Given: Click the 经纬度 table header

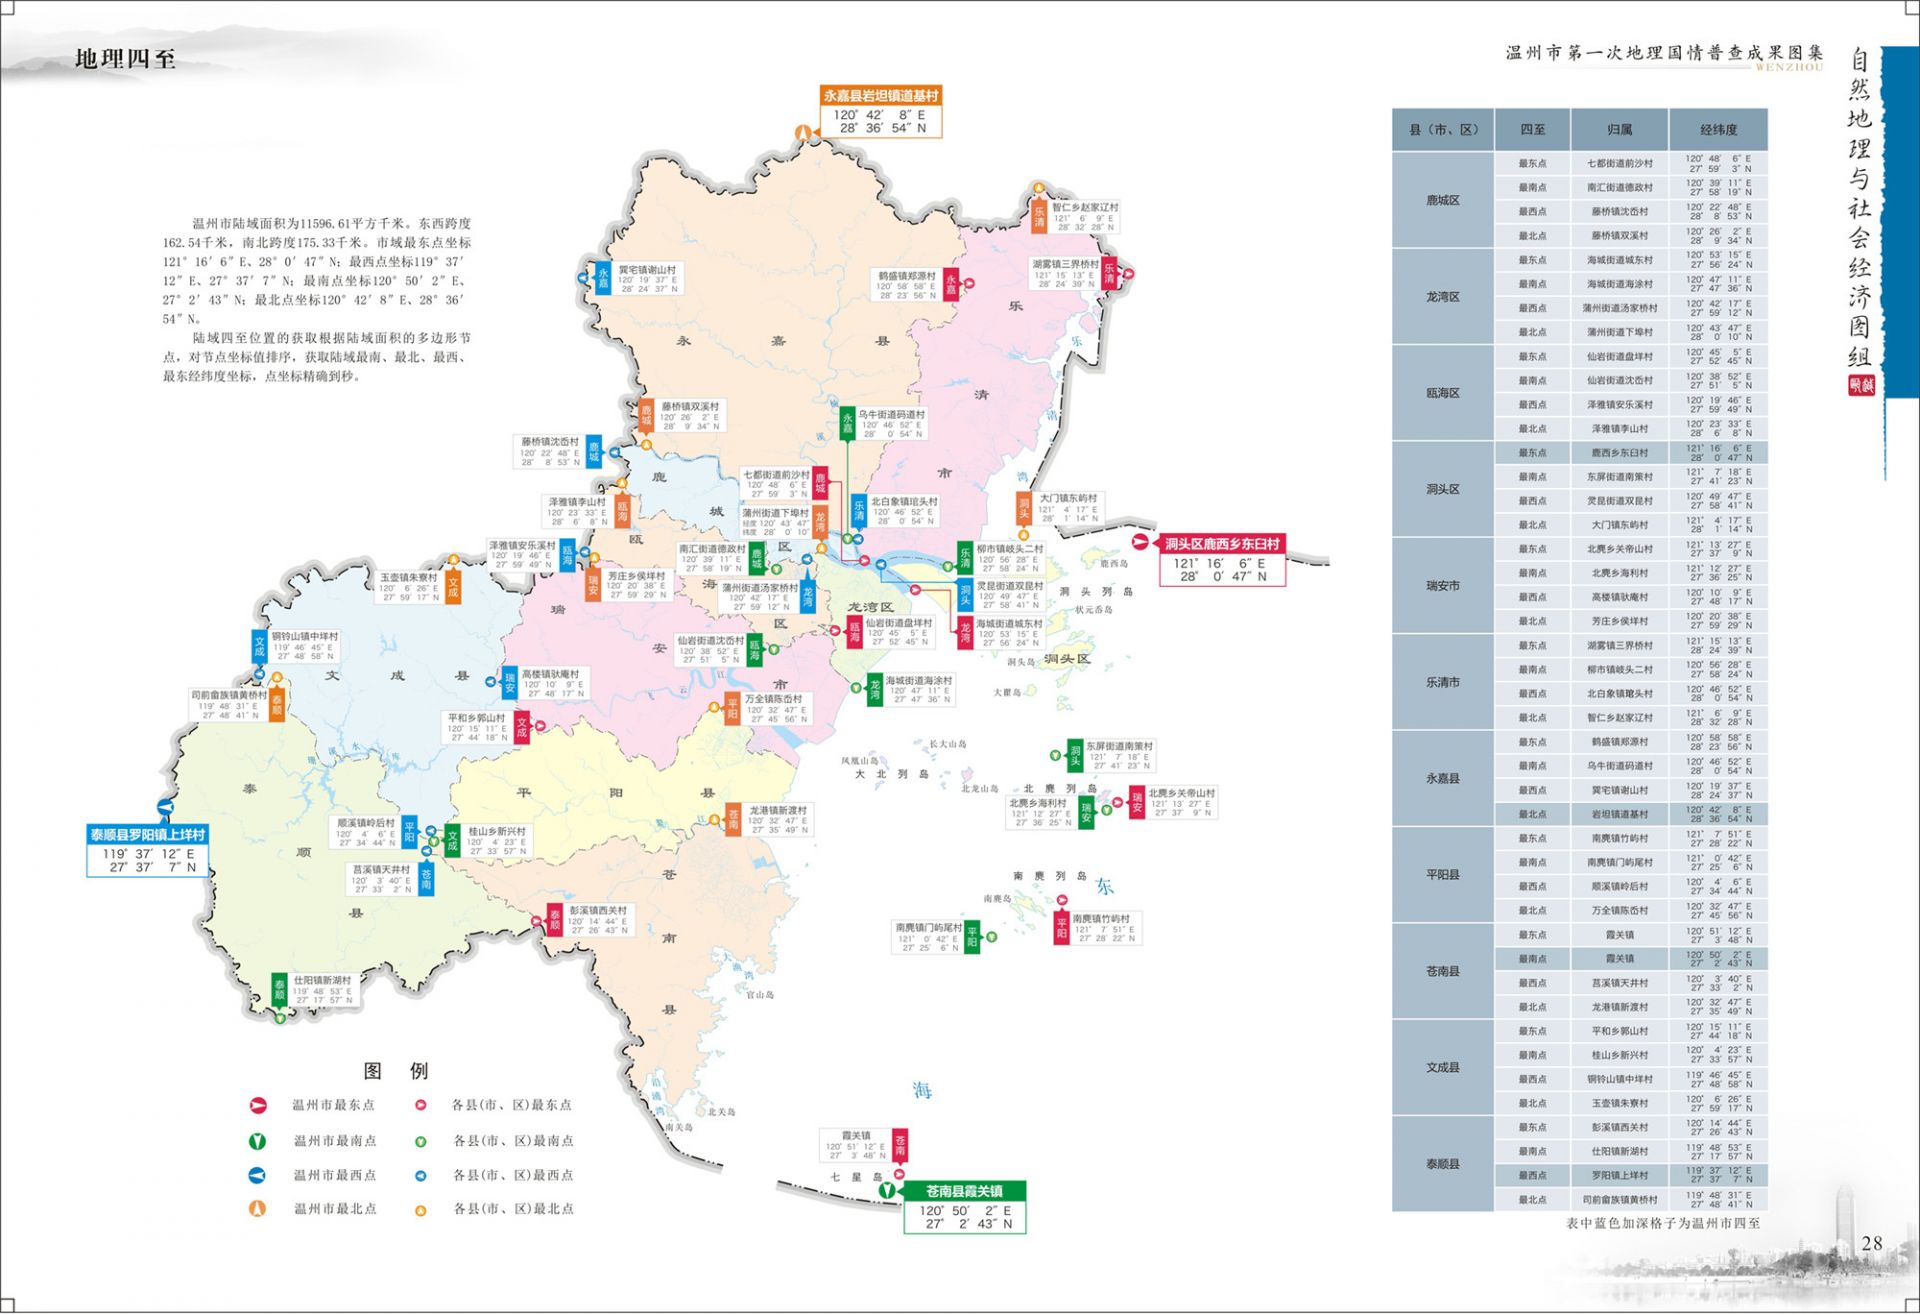Looking at the screenshot, I should (x=1718, y=130).
